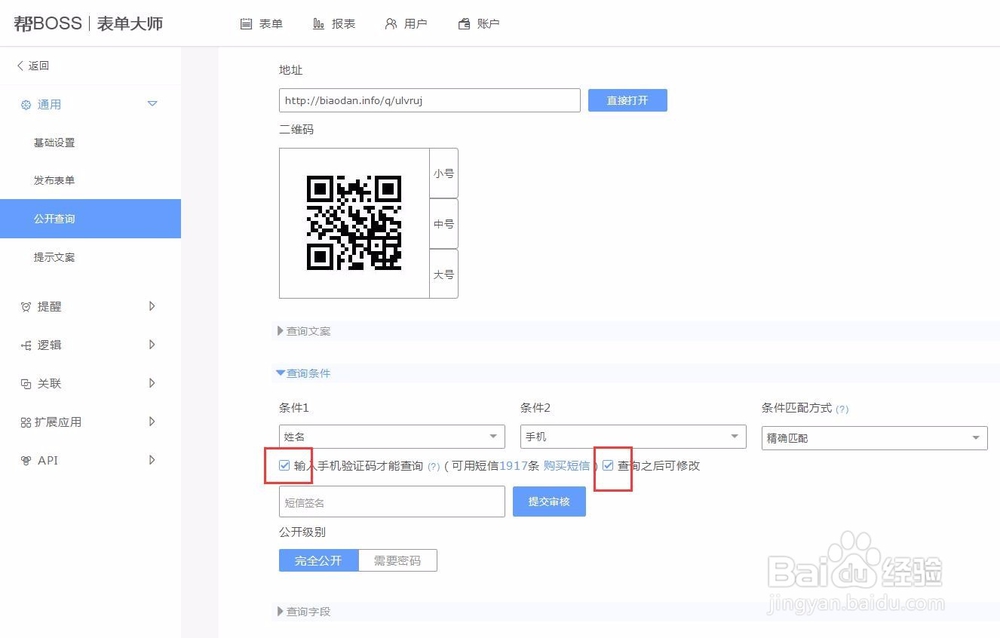Collapse the 通用 sidebar group arrow
The width and height of the screenshot is (1000, 638).
pyautogui.click(x=152, y=103)
